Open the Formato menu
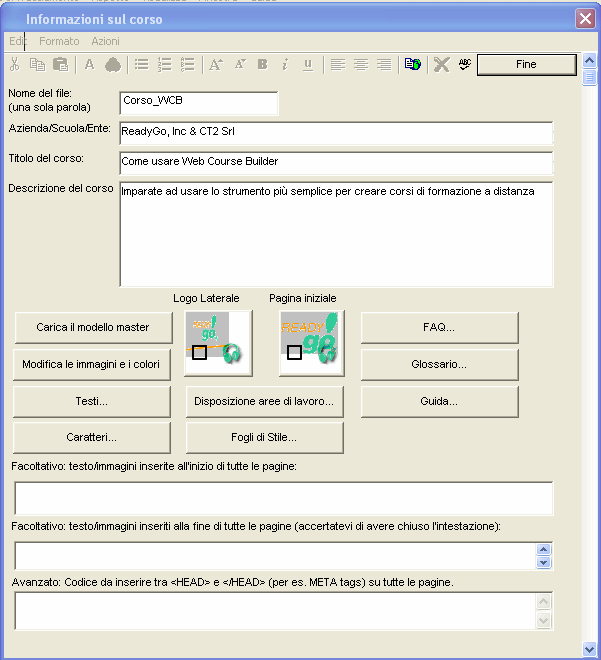This screenshot has width=601, height=660. tap(59, 41)
